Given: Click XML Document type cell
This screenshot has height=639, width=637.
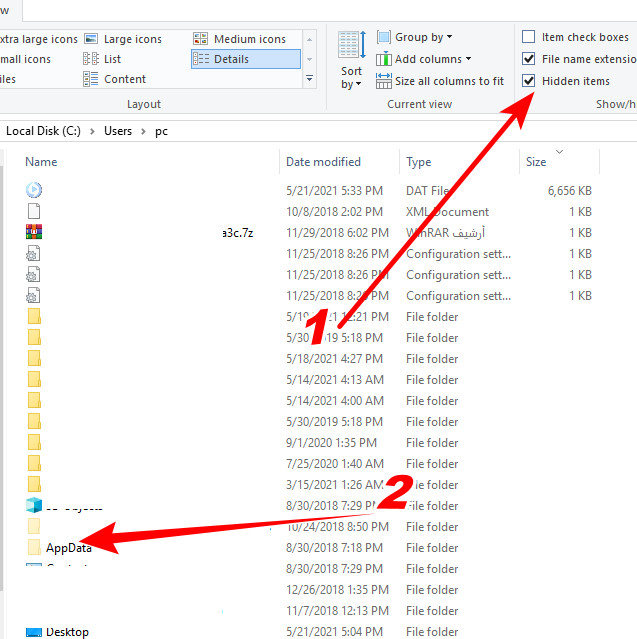Looking at the screenshot, I should pyautogui.click(x=447, y=212).
